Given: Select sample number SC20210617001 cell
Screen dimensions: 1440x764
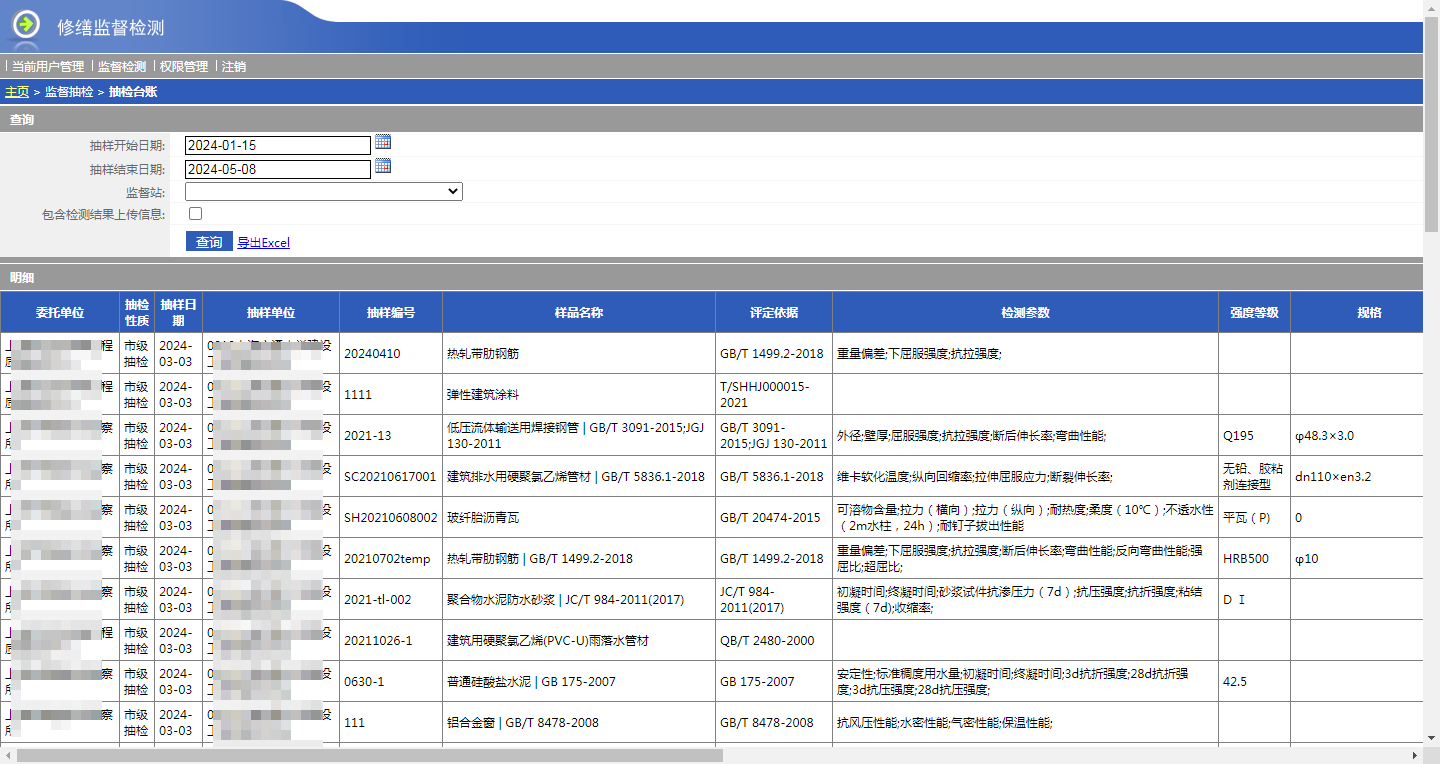Looking at the screenshot, I should click(391, 476).
